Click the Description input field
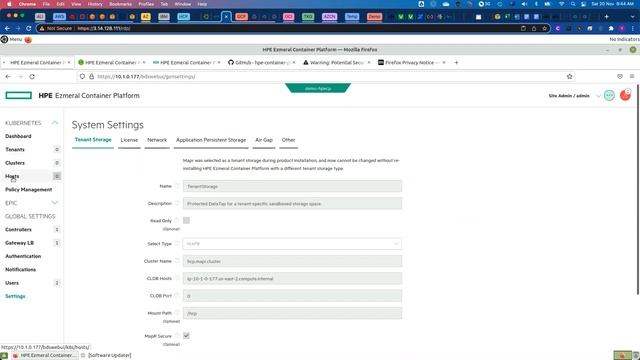The image size is (640, 360). click(292, 203)
